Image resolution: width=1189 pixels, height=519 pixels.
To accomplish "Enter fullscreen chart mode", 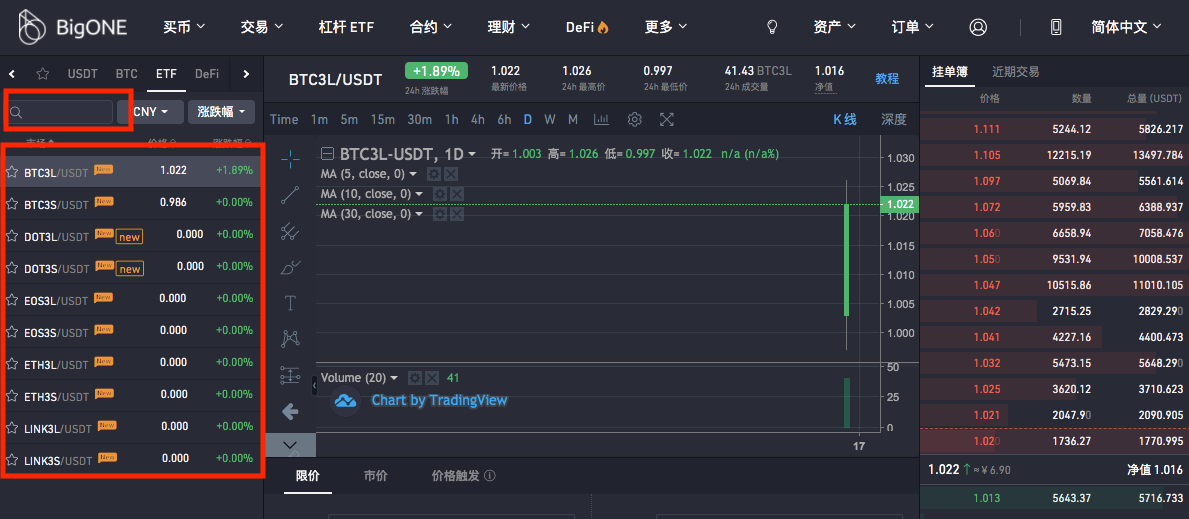I will pos(667,120).
